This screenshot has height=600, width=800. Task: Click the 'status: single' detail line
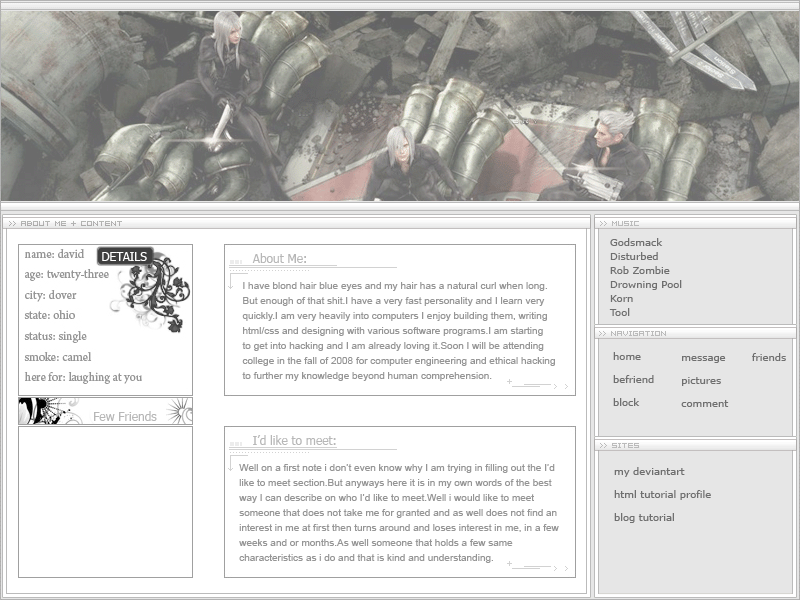coord(55,336)
